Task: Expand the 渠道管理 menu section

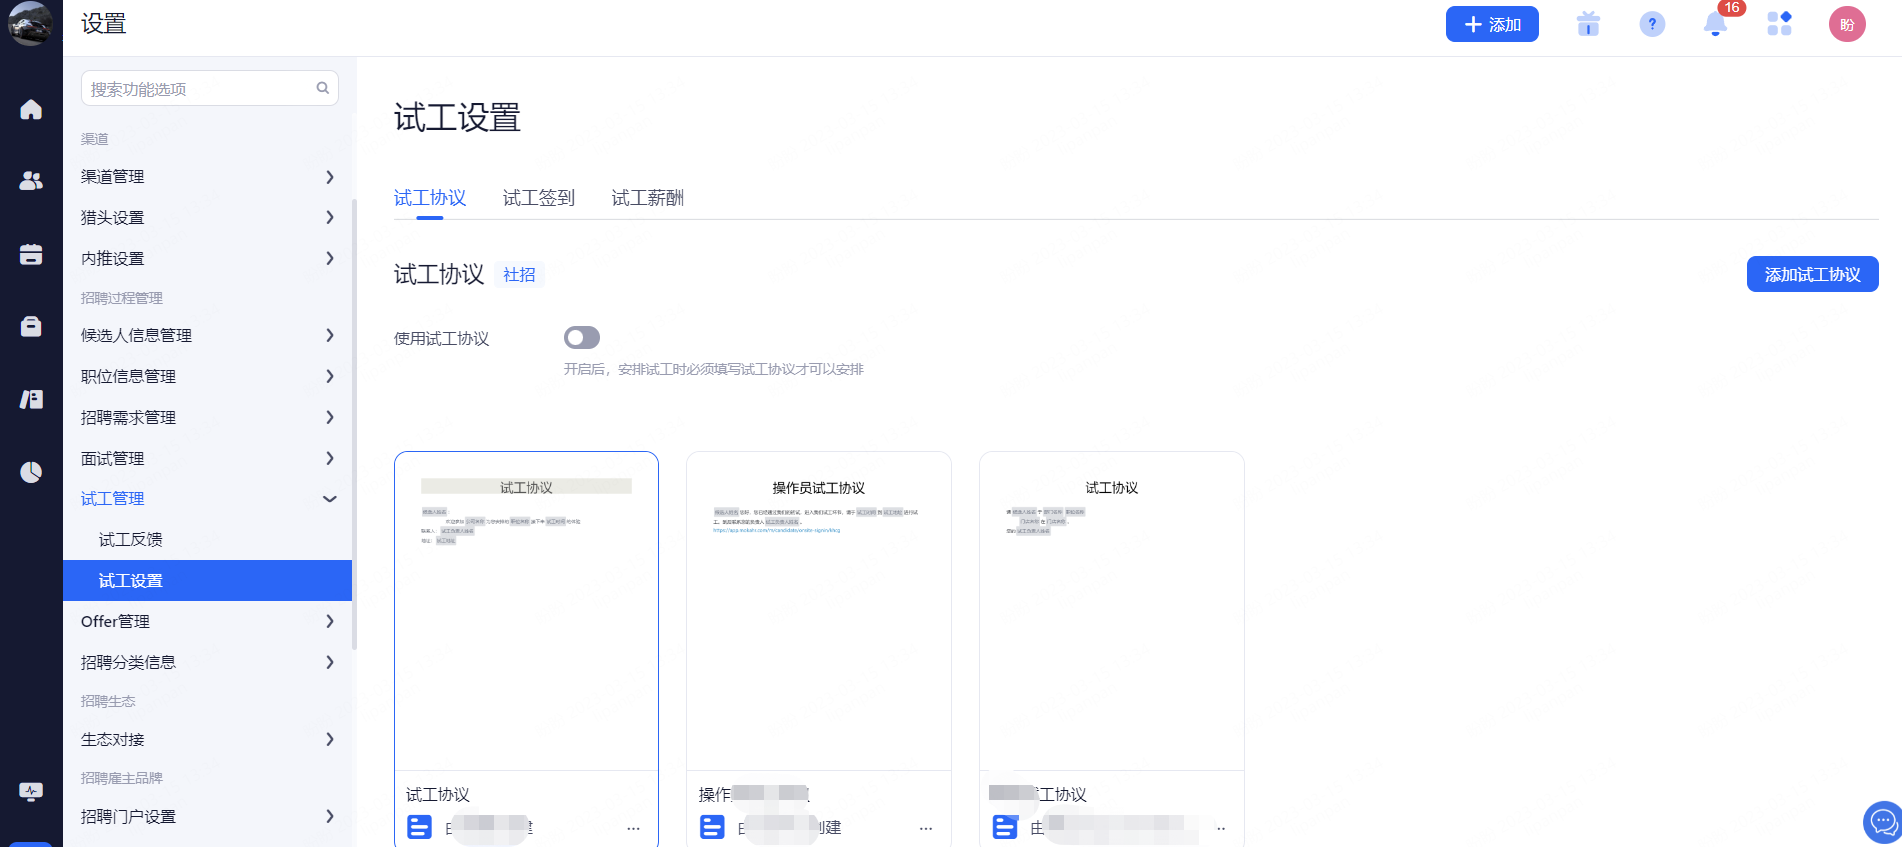Action: 207,177
